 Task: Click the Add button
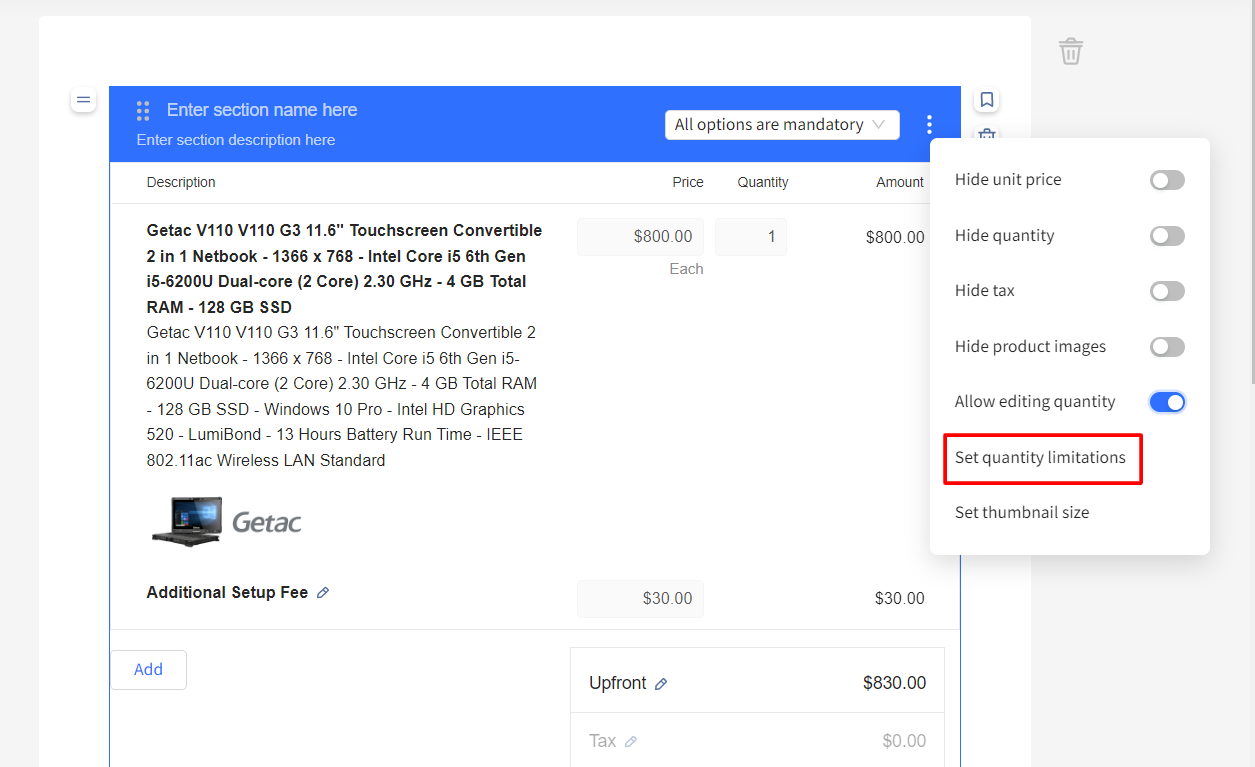click(x=148, y=670)
